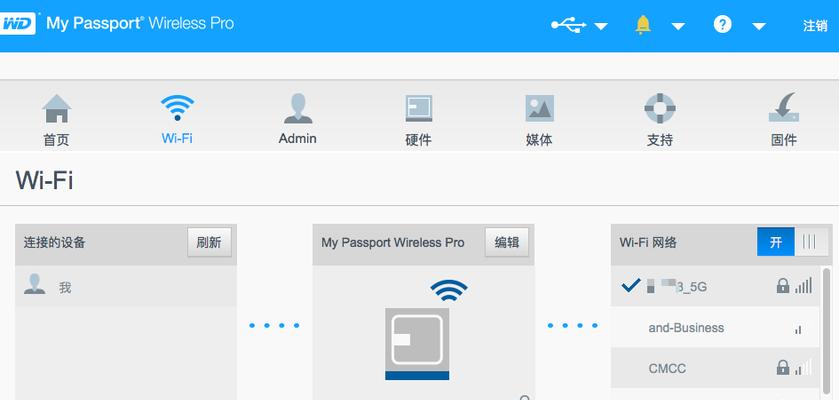
Task: Click the Wi-Fi page heading
Action: click(x=44, y=180)
